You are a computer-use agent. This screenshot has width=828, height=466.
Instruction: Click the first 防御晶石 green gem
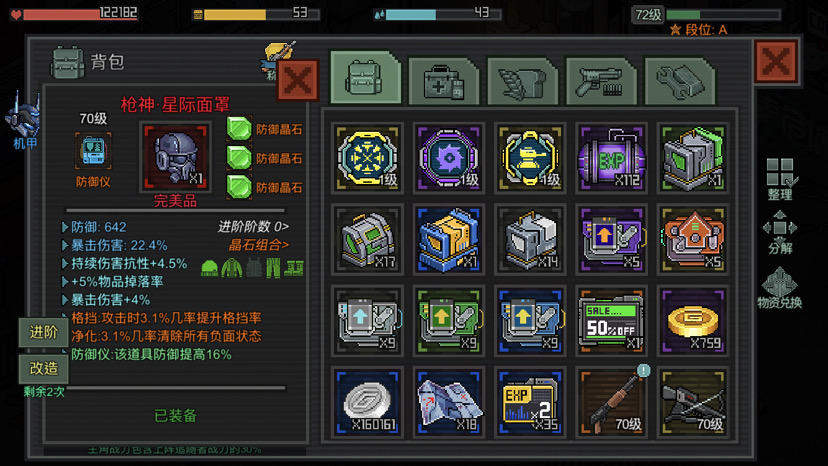click(239, 129)
